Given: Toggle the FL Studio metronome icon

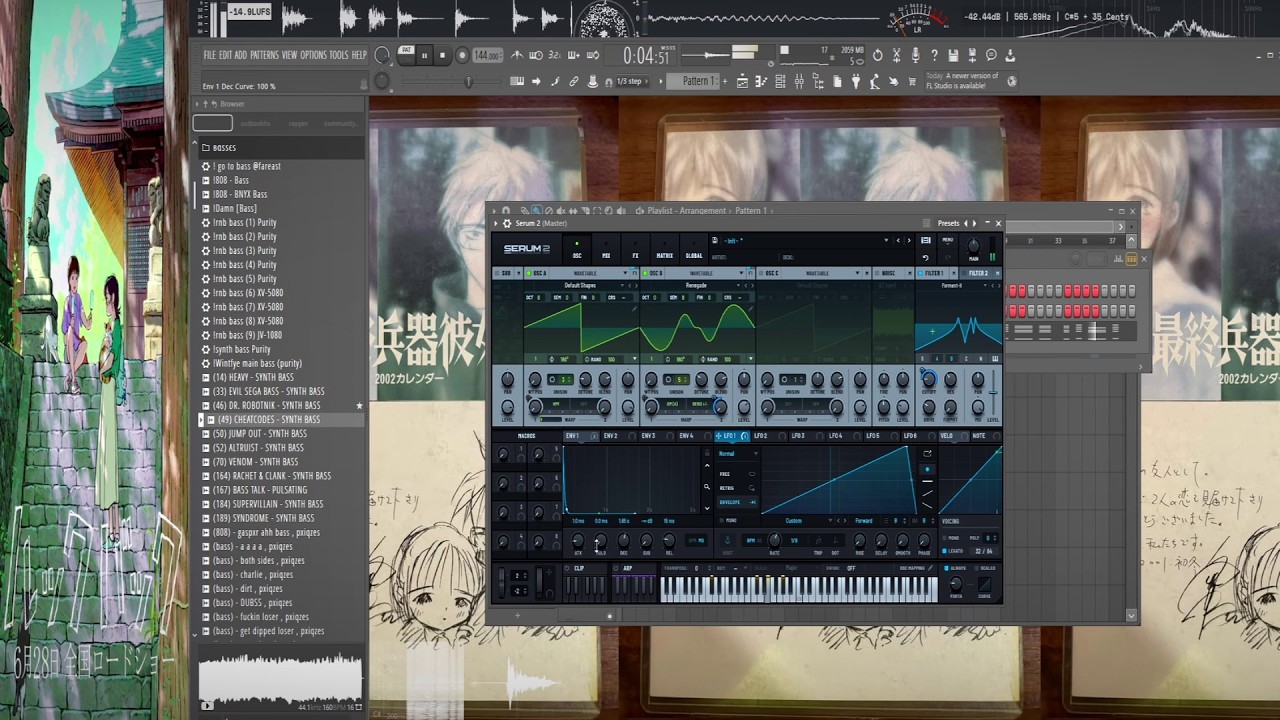Looking at the screenshot, I should coord(517,55).
